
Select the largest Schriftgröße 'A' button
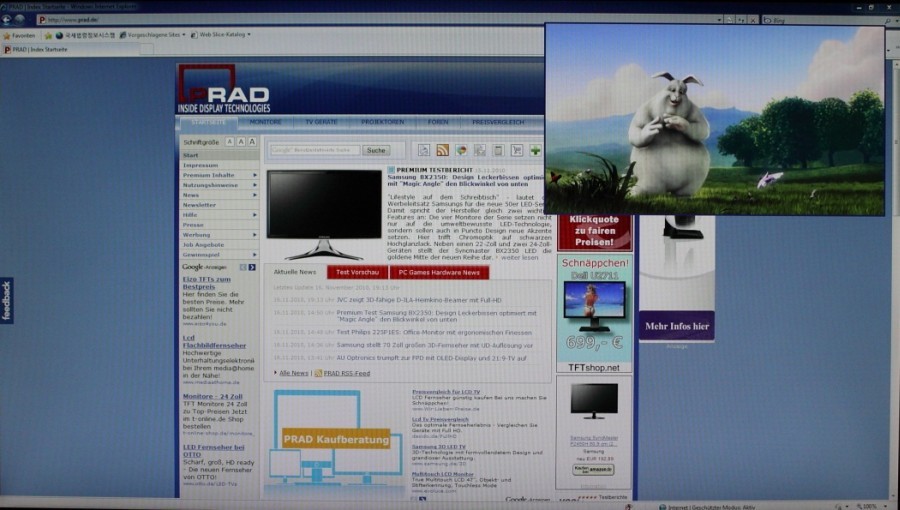click(251, 142)
